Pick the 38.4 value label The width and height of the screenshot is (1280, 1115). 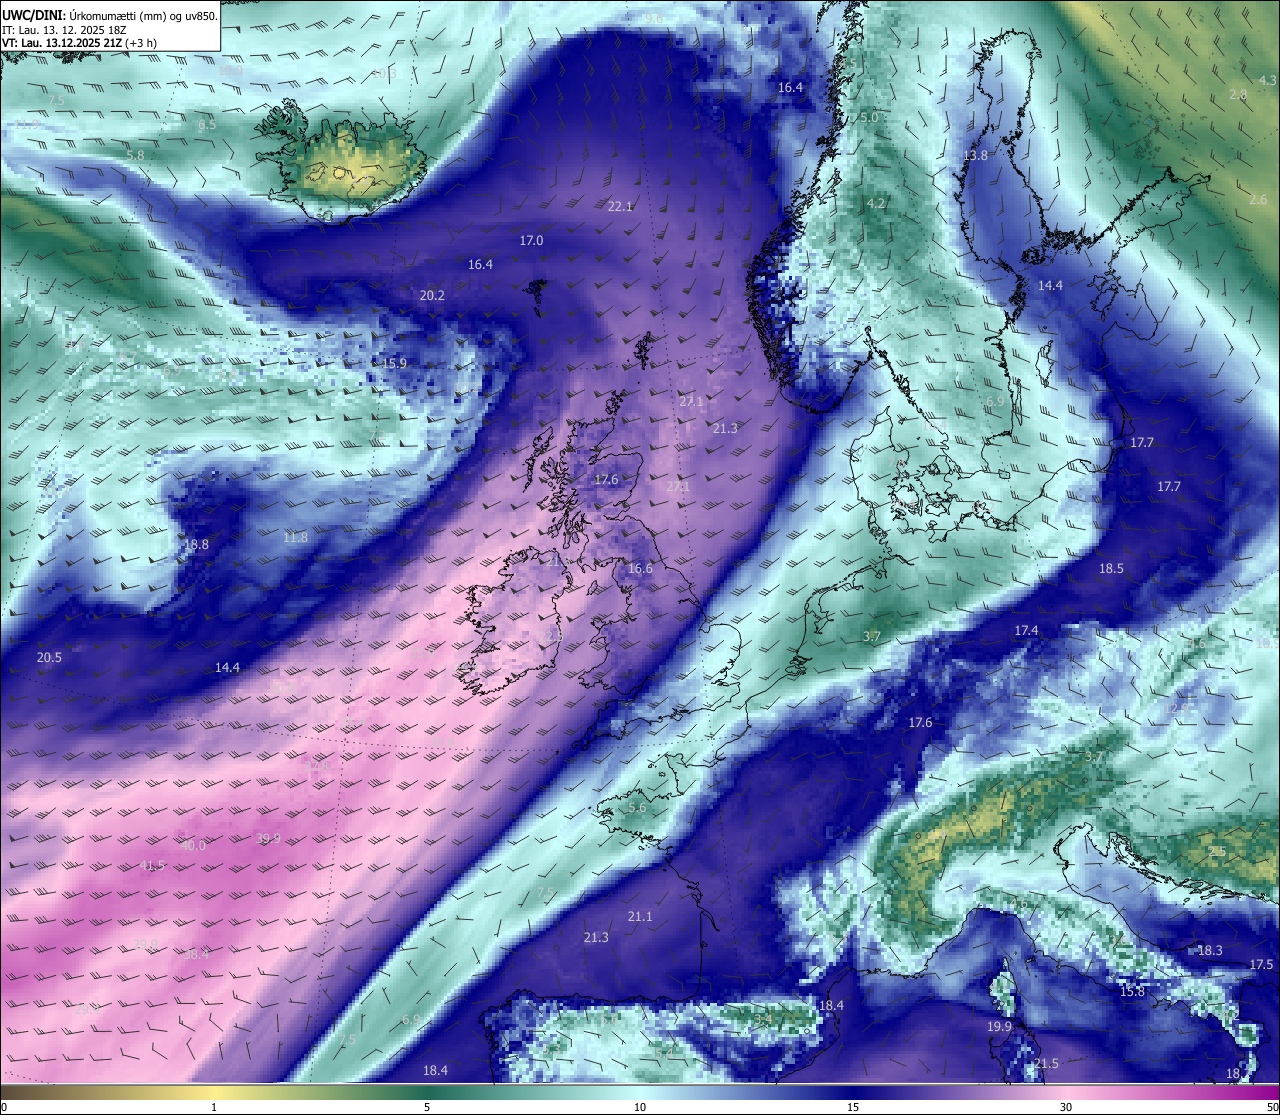click(196, 955)
